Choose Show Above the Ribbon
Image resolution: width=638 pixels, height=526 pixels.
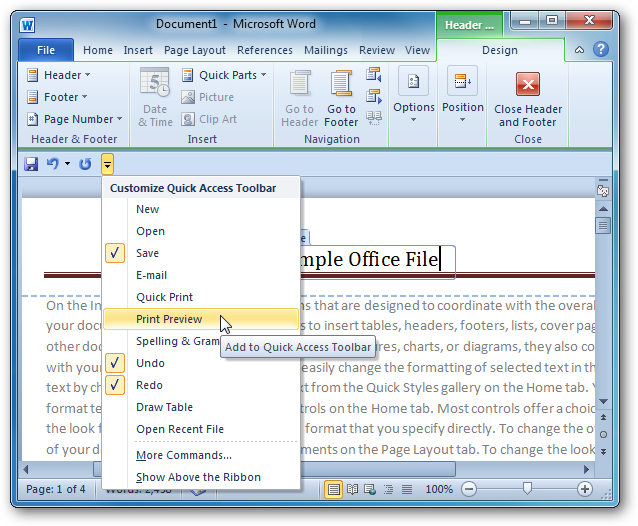tap(201, 477)
